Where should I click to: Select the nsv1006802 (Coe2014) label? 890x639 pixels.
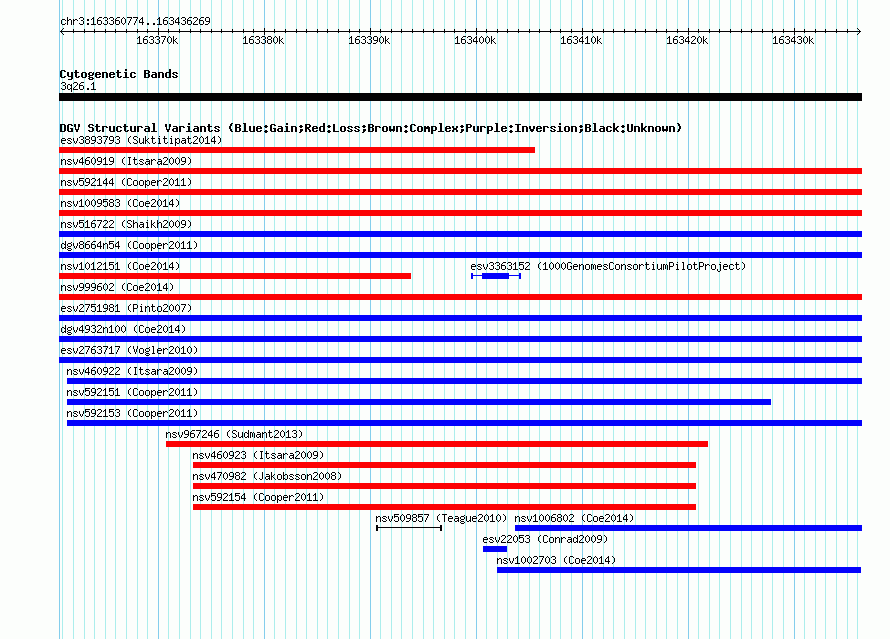[x=574, y=518]
